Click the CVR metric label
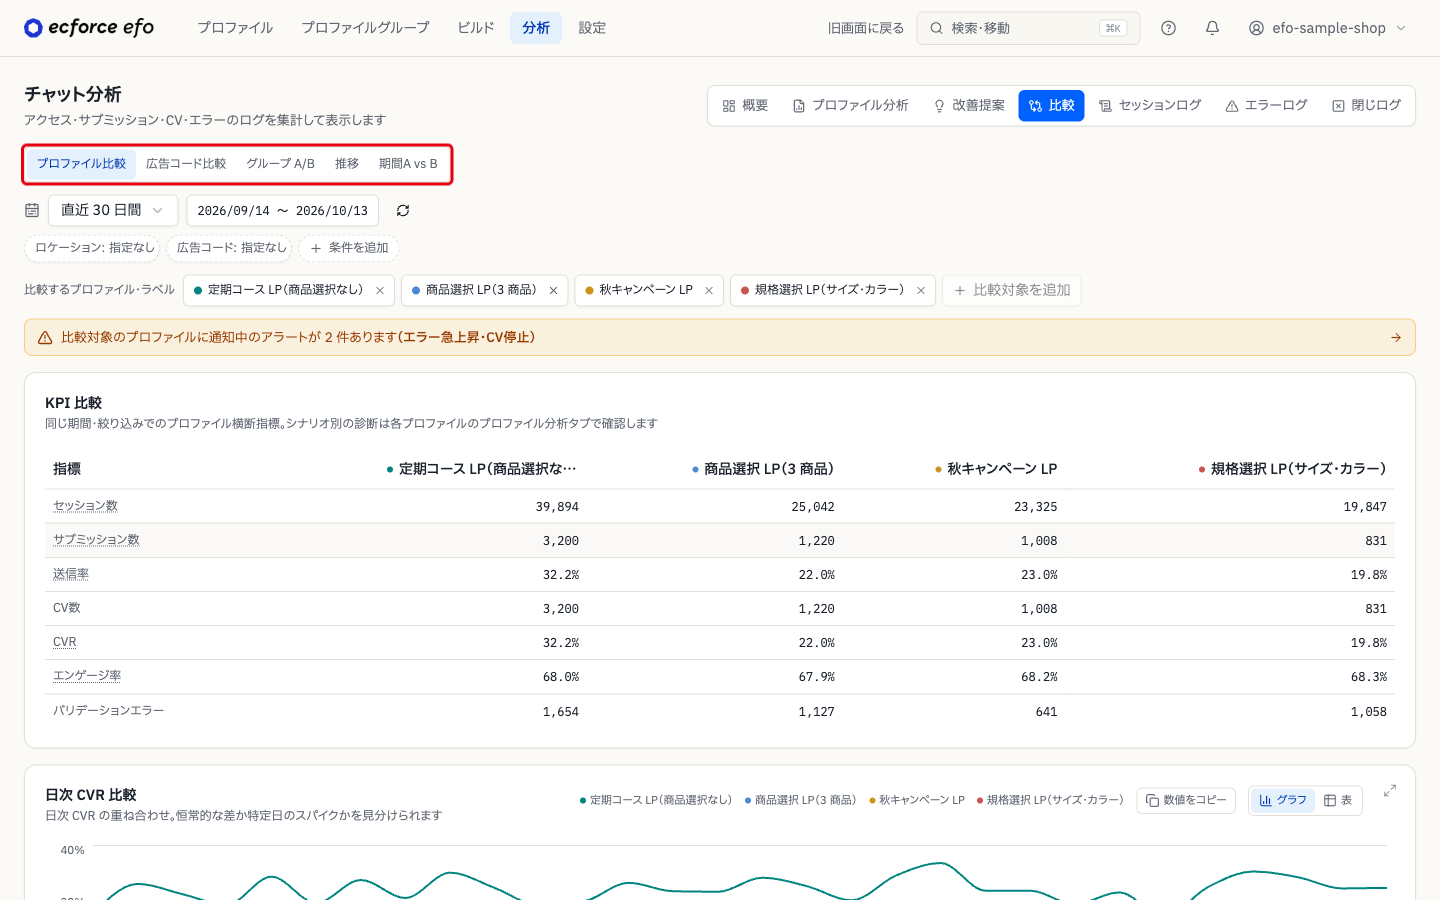Screen dimensions: 1440x900 pos(65,642)
